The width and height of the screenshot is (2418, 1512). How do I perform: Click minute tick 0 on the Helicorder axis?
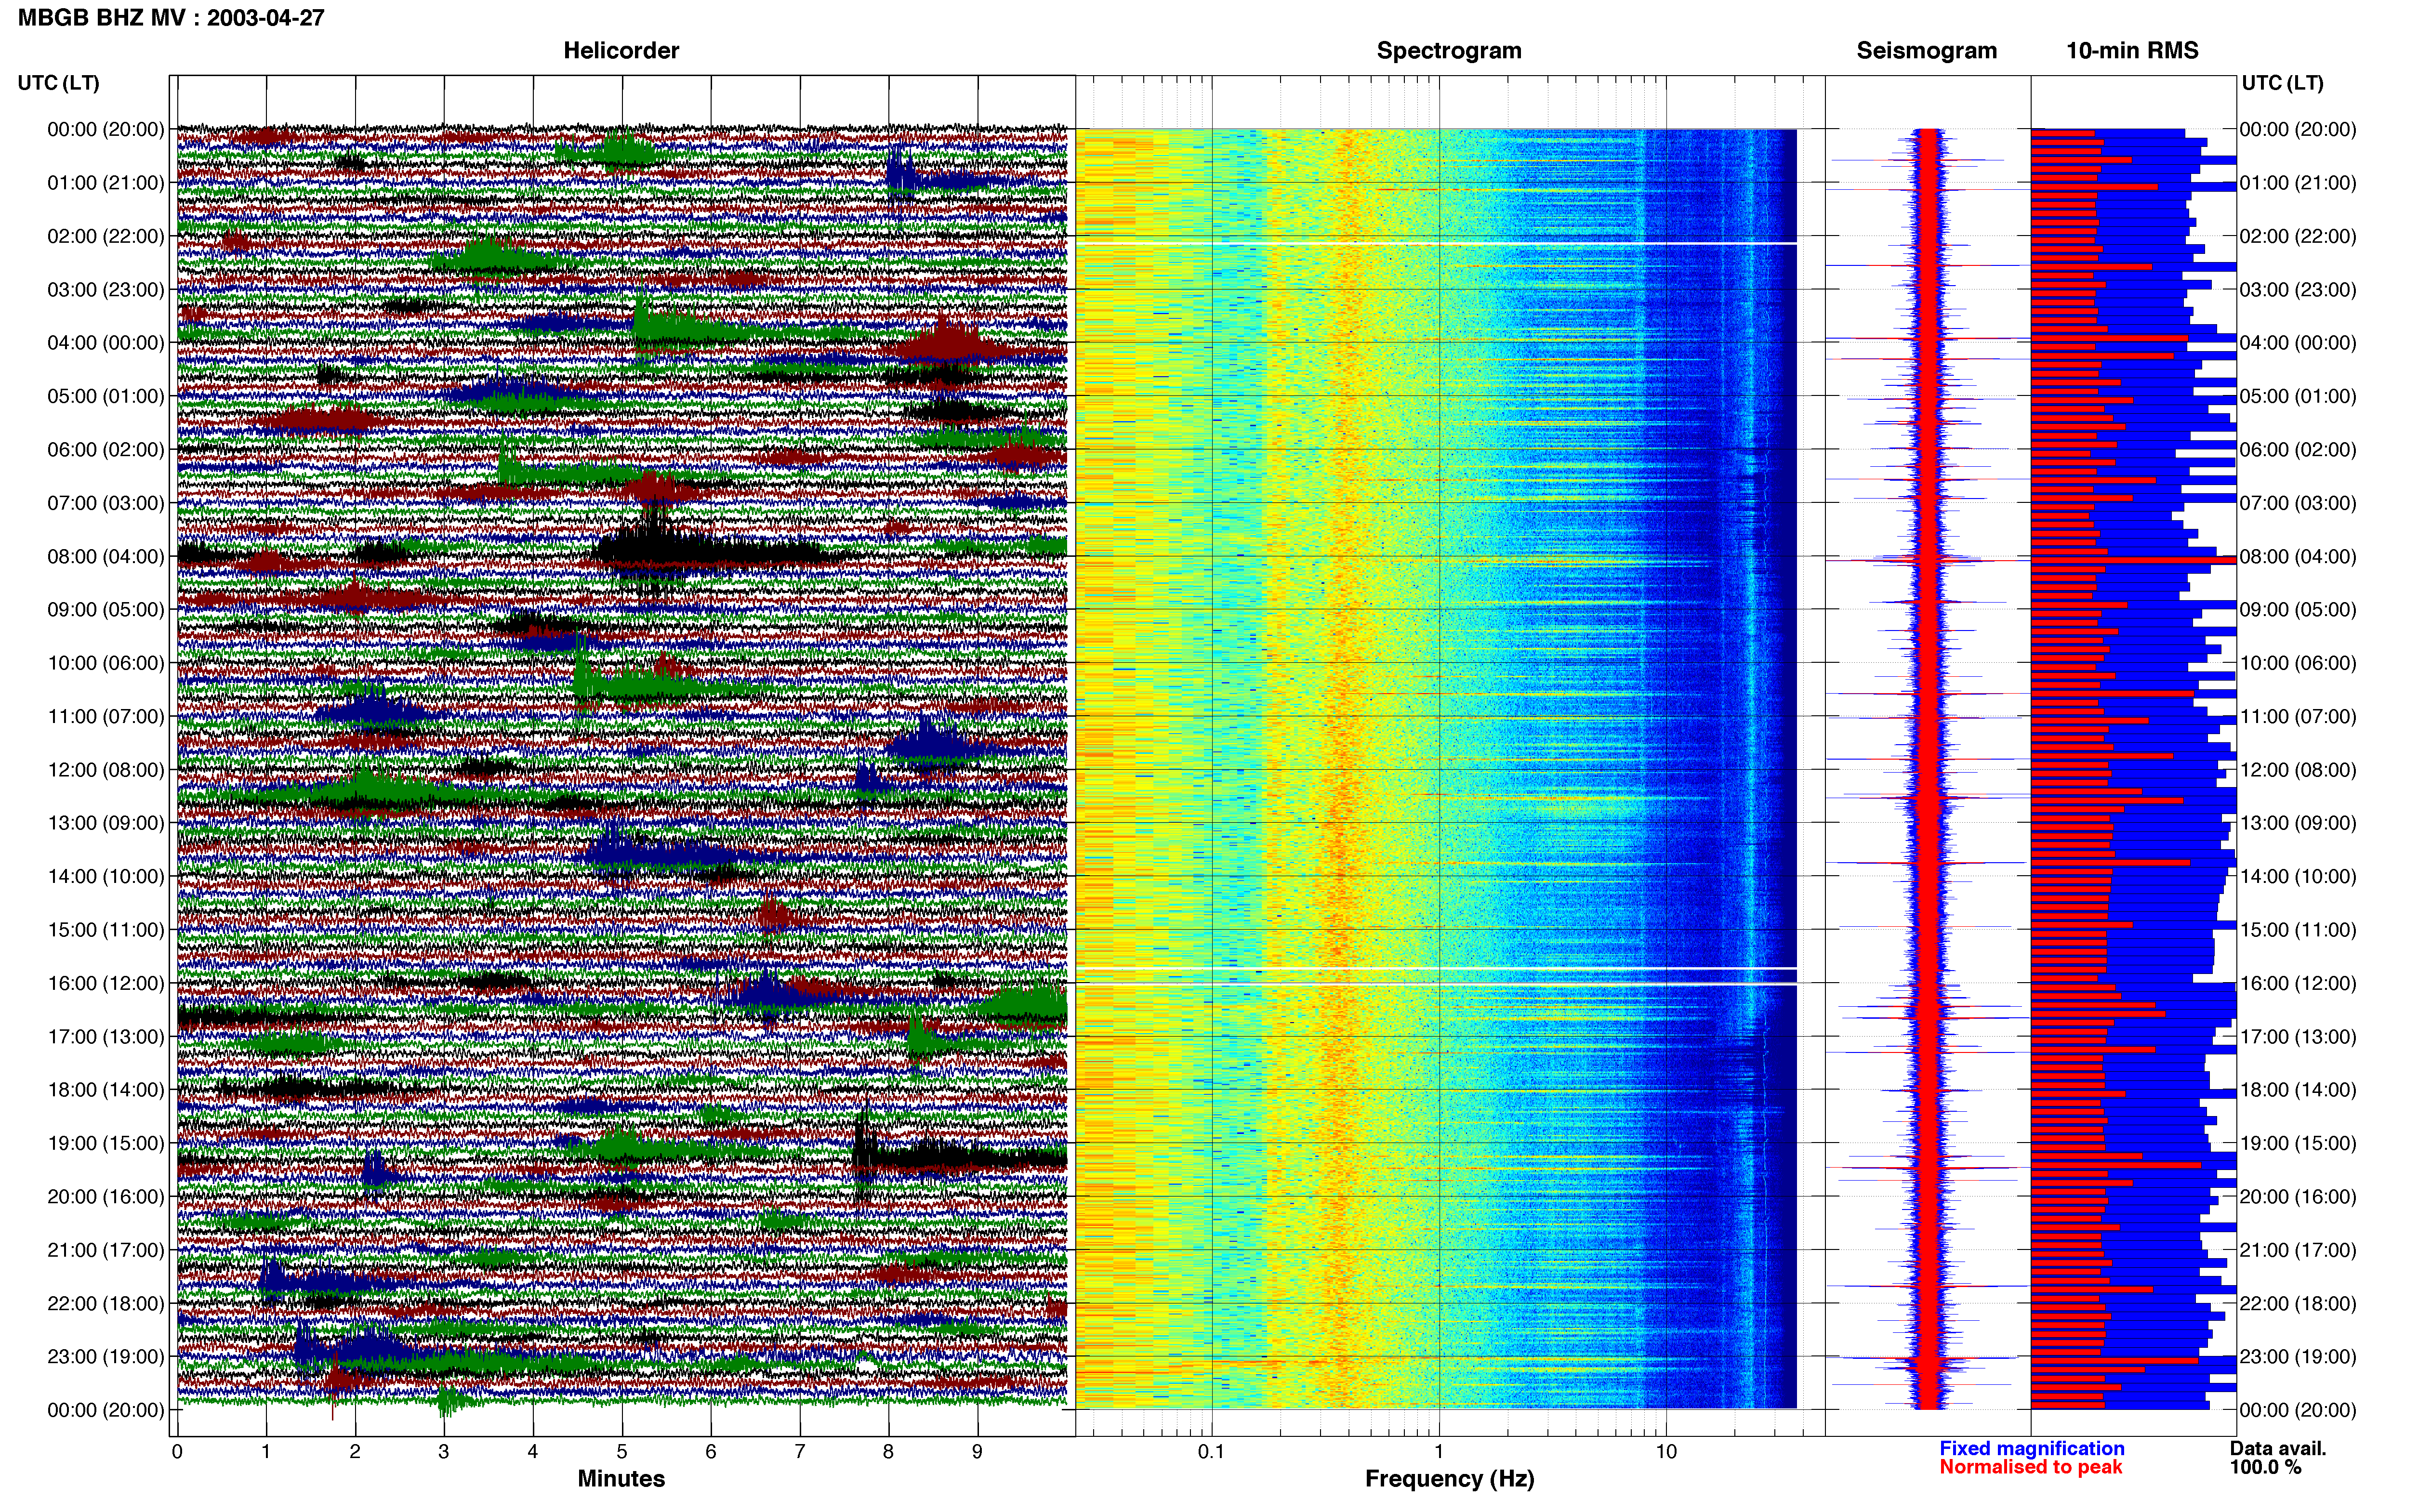pos(177,1452)
